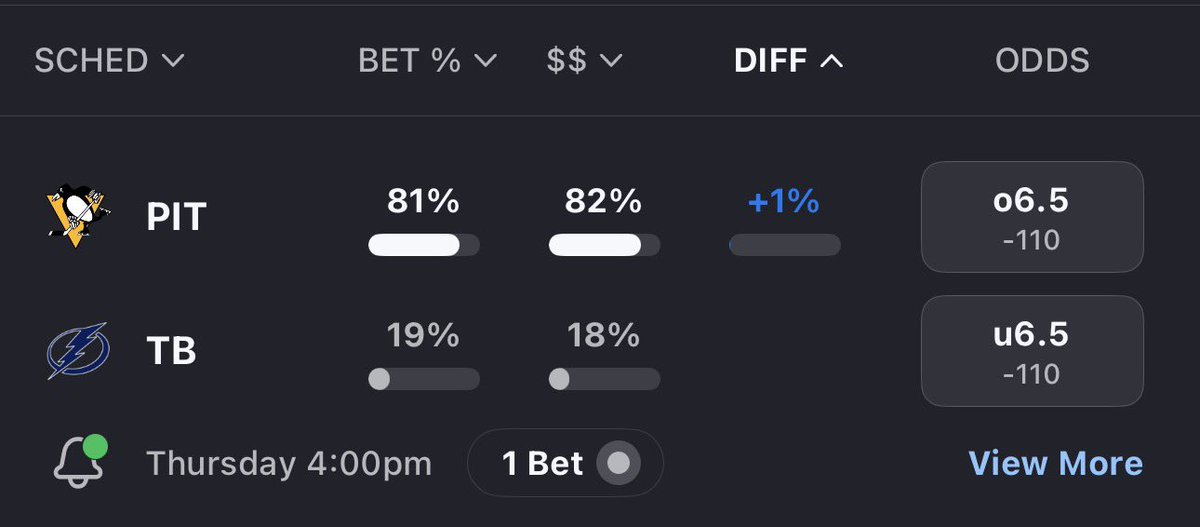Click the Thursday 4:00pm game time
The width and height of the screenshot is (1200, 527).
(x=289, y=463)
